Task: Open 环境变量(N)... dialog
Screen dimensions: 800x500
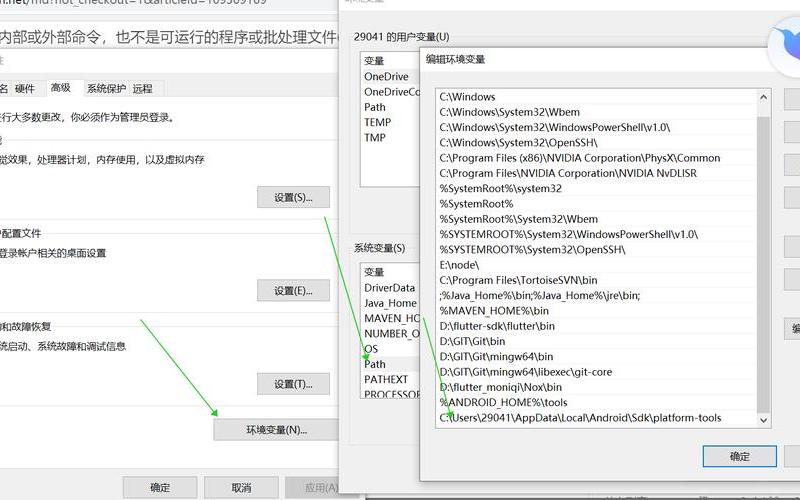Action: (276, 430)
